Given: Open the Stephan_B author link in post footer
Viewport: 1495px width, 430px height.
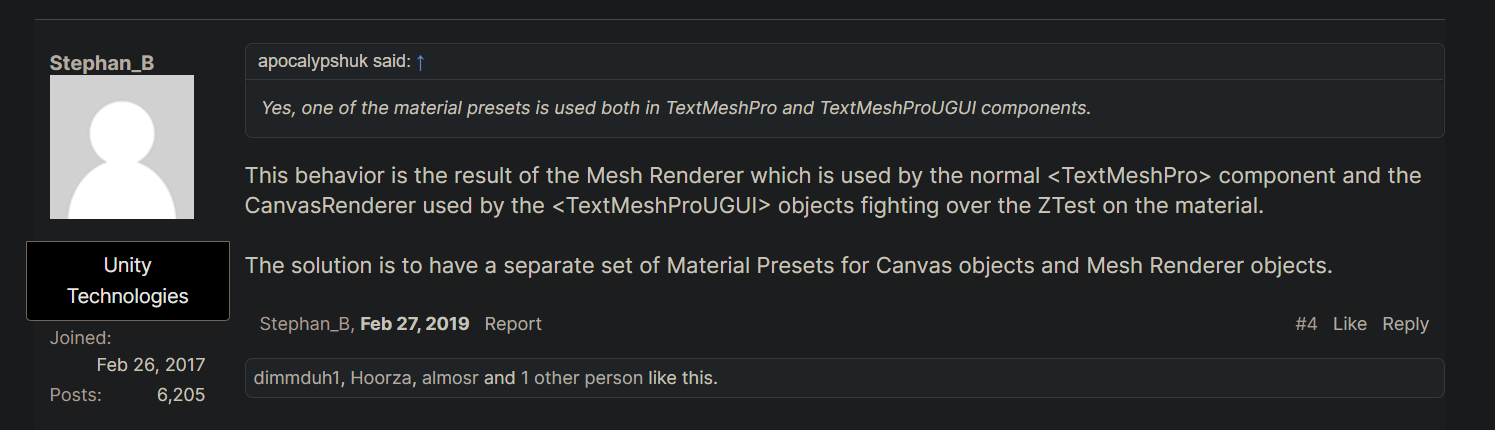Looking at the screenshot, I should (305, 324).
